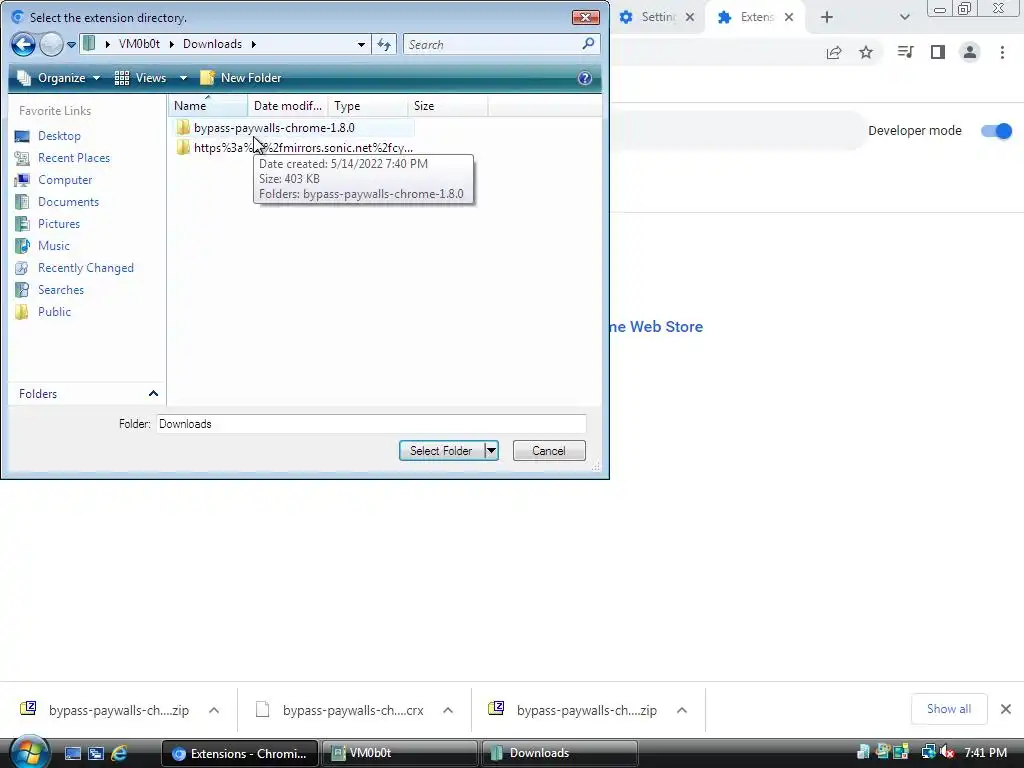Sort by the Date modified column header

pos(287,106)
